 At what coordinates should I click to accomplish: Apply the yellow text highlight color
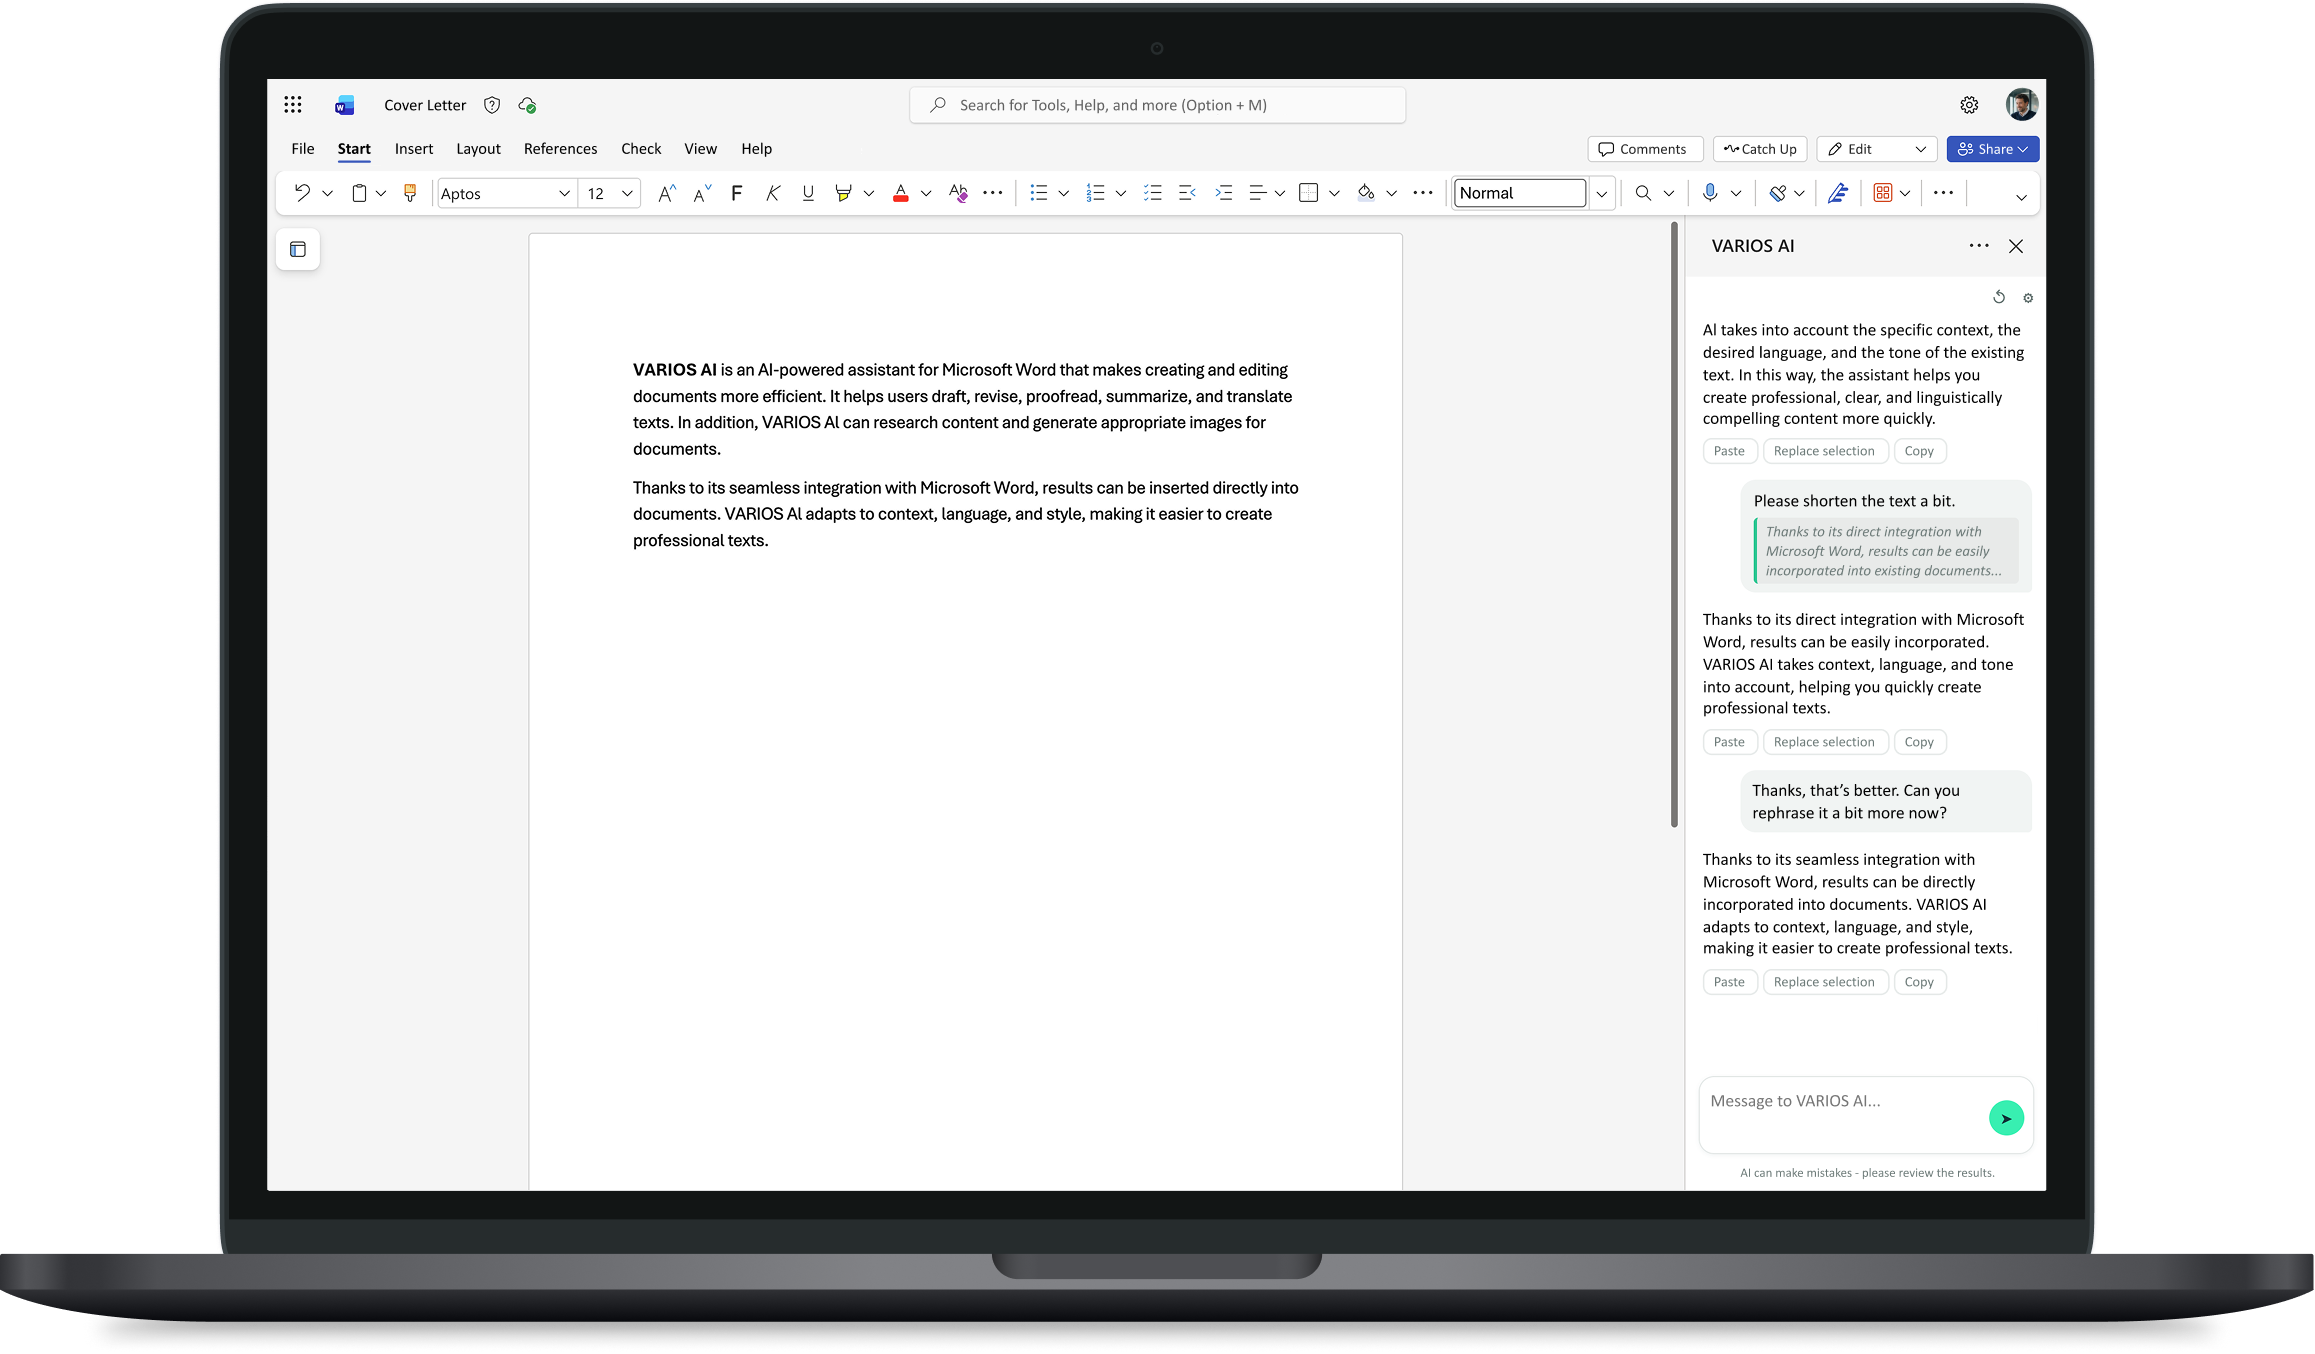843,193
